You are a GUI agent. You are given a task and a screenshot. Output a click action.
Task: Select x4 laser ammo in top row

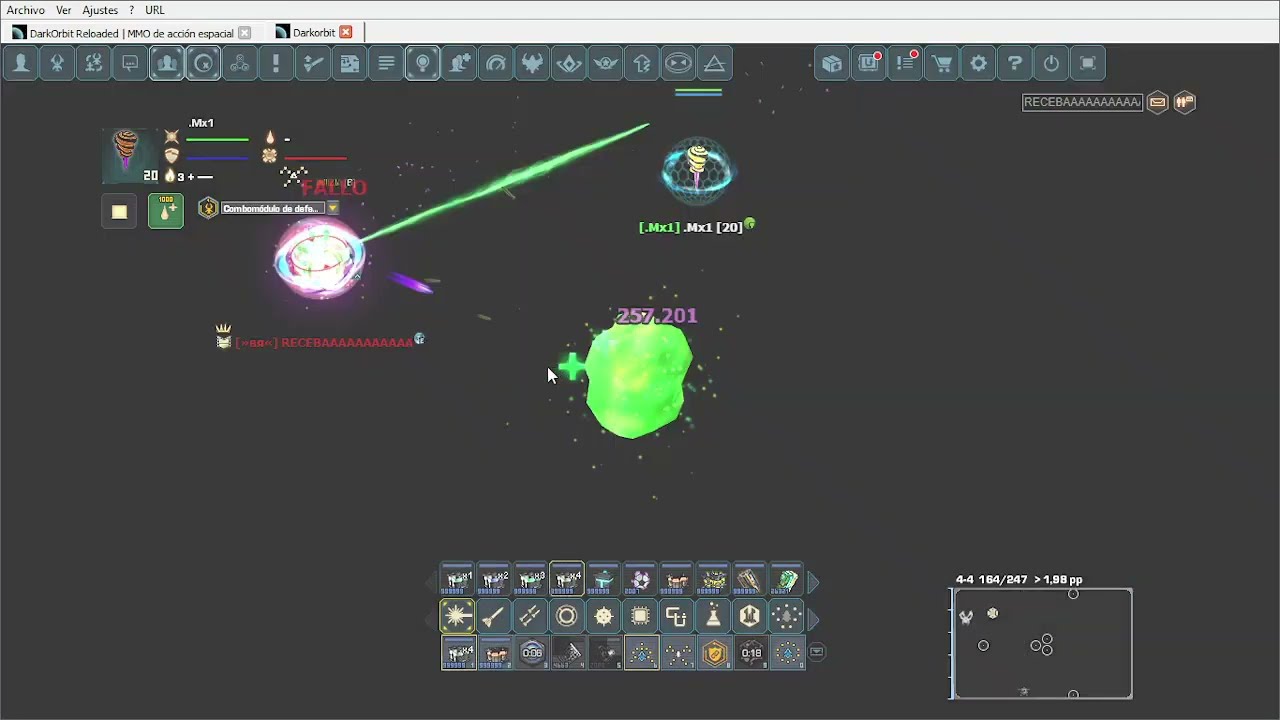[567, 579]
